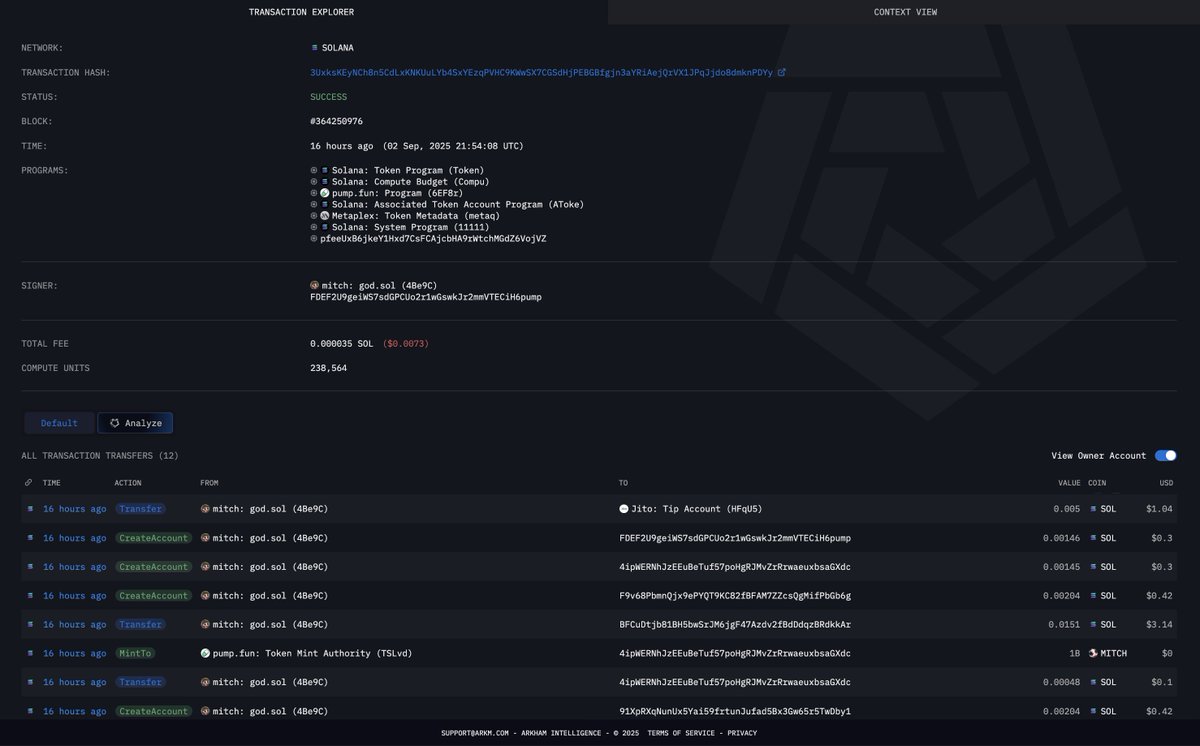Image resolution: width=1200 pixels, height=746 pixels.
Task: Click the chain icon starting the Jito Tip row
Action: [30, 509]
